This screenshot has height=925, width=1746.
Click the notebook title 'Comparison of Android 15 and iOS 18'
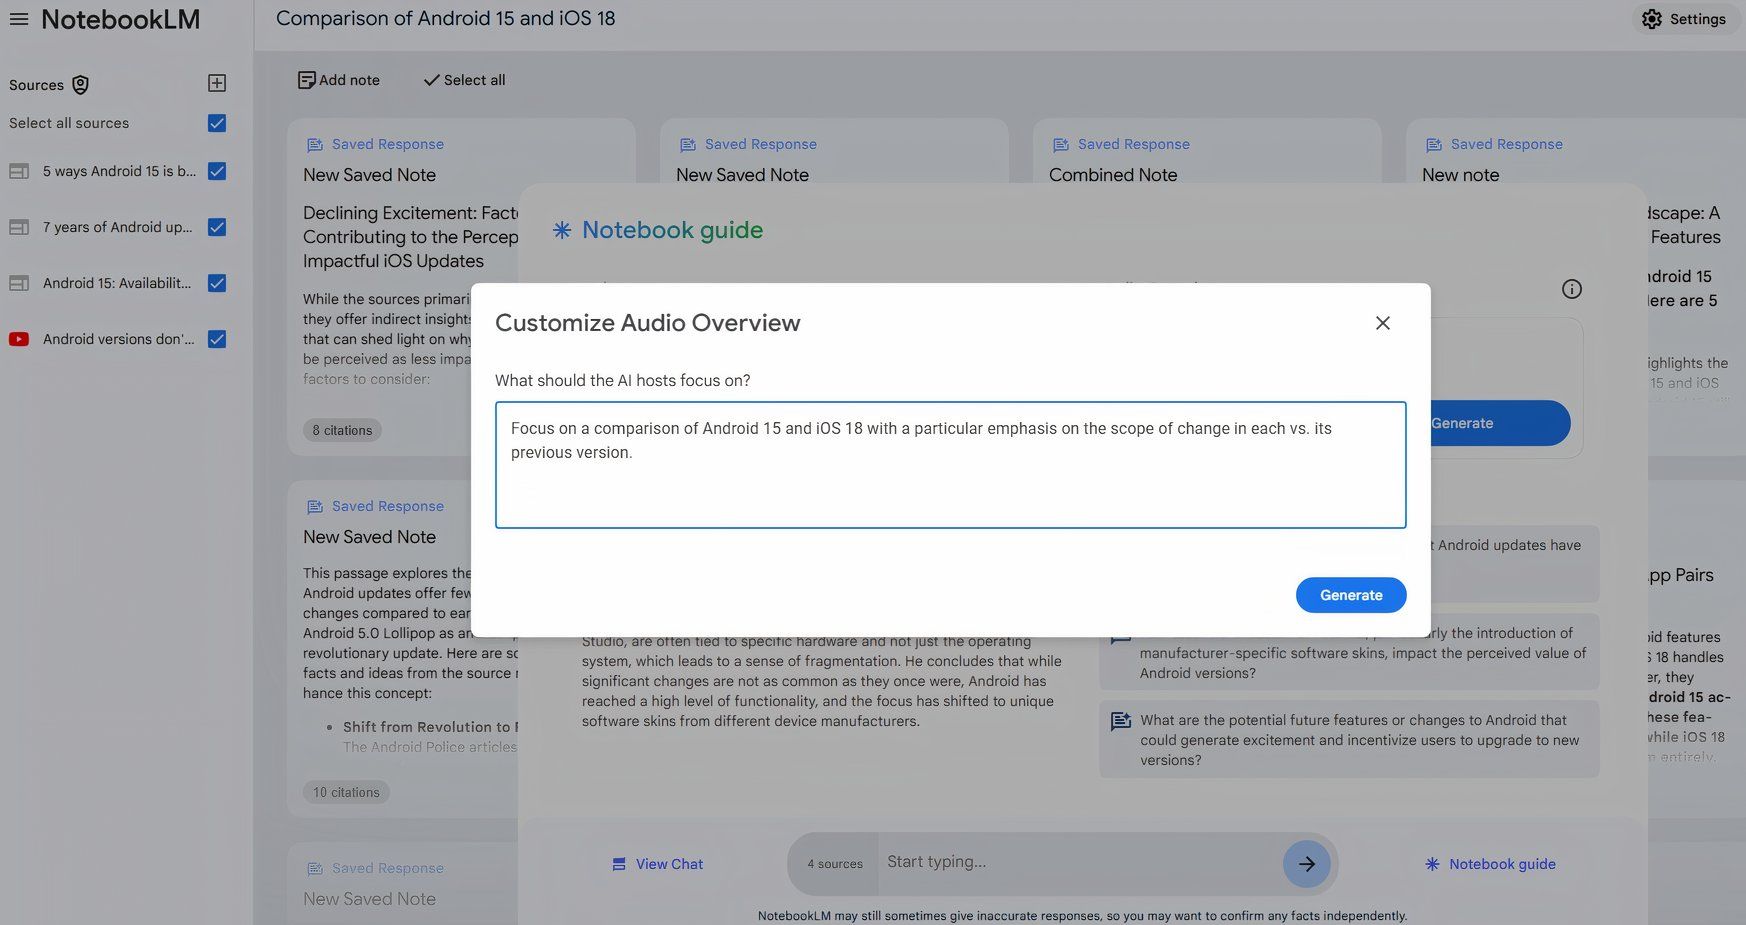click(x=446, y=18)
